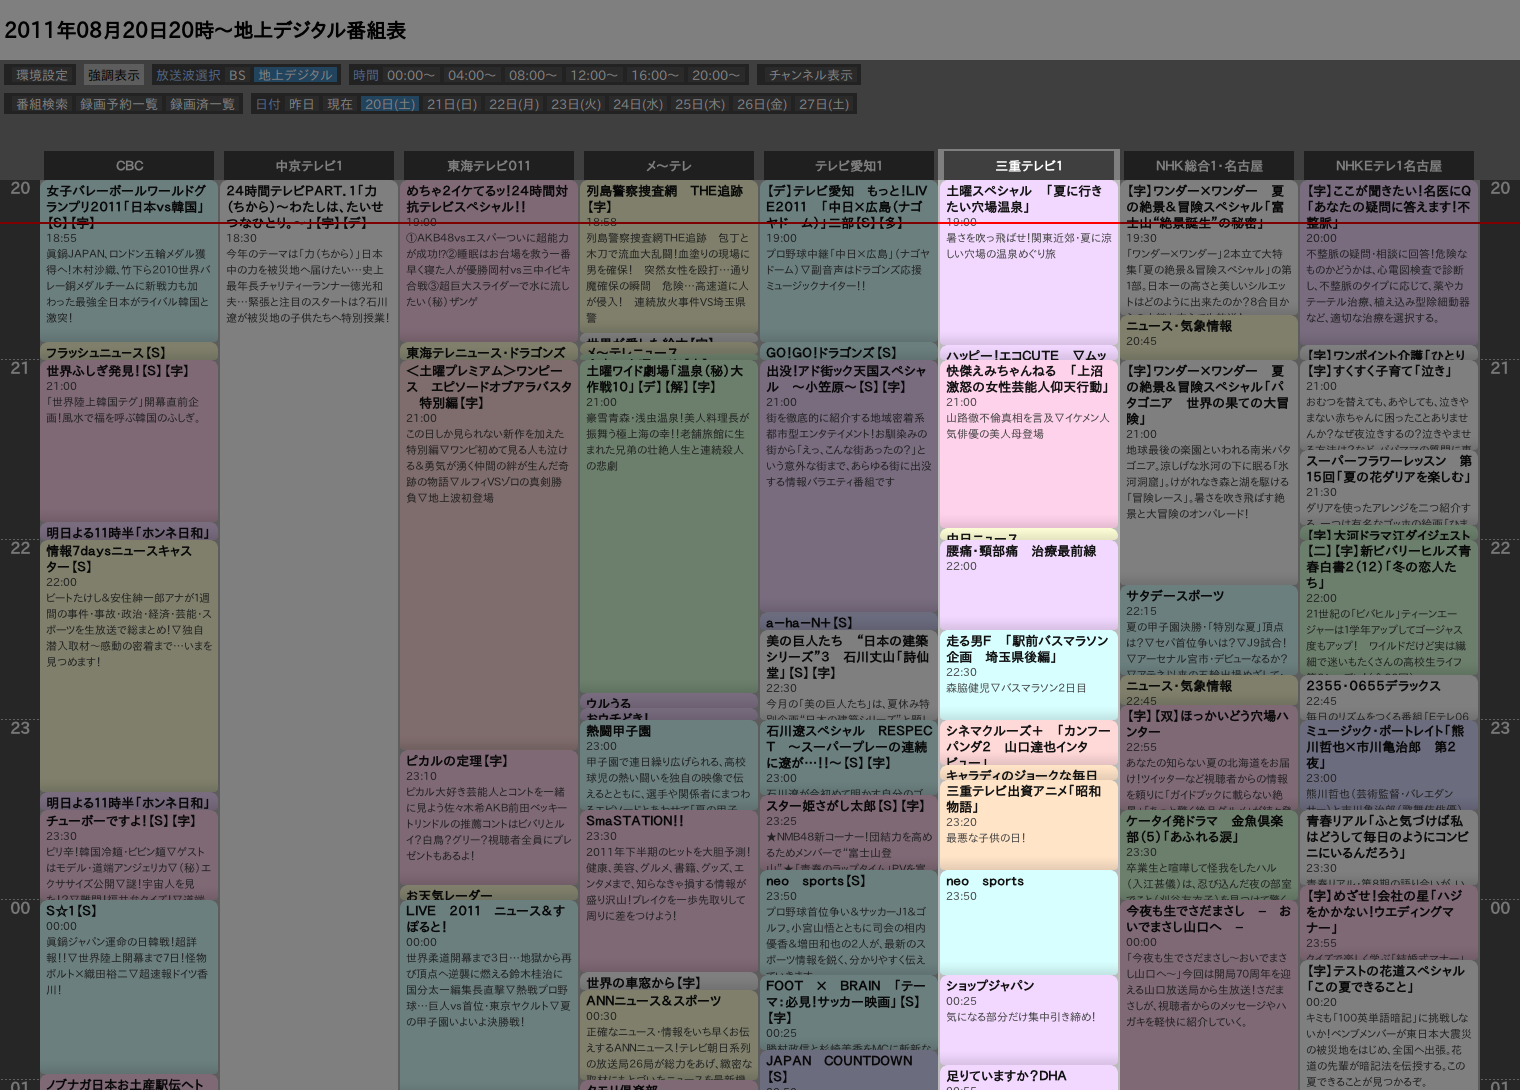Jump to the 04:00～ time slot

[x=471, y=75]
